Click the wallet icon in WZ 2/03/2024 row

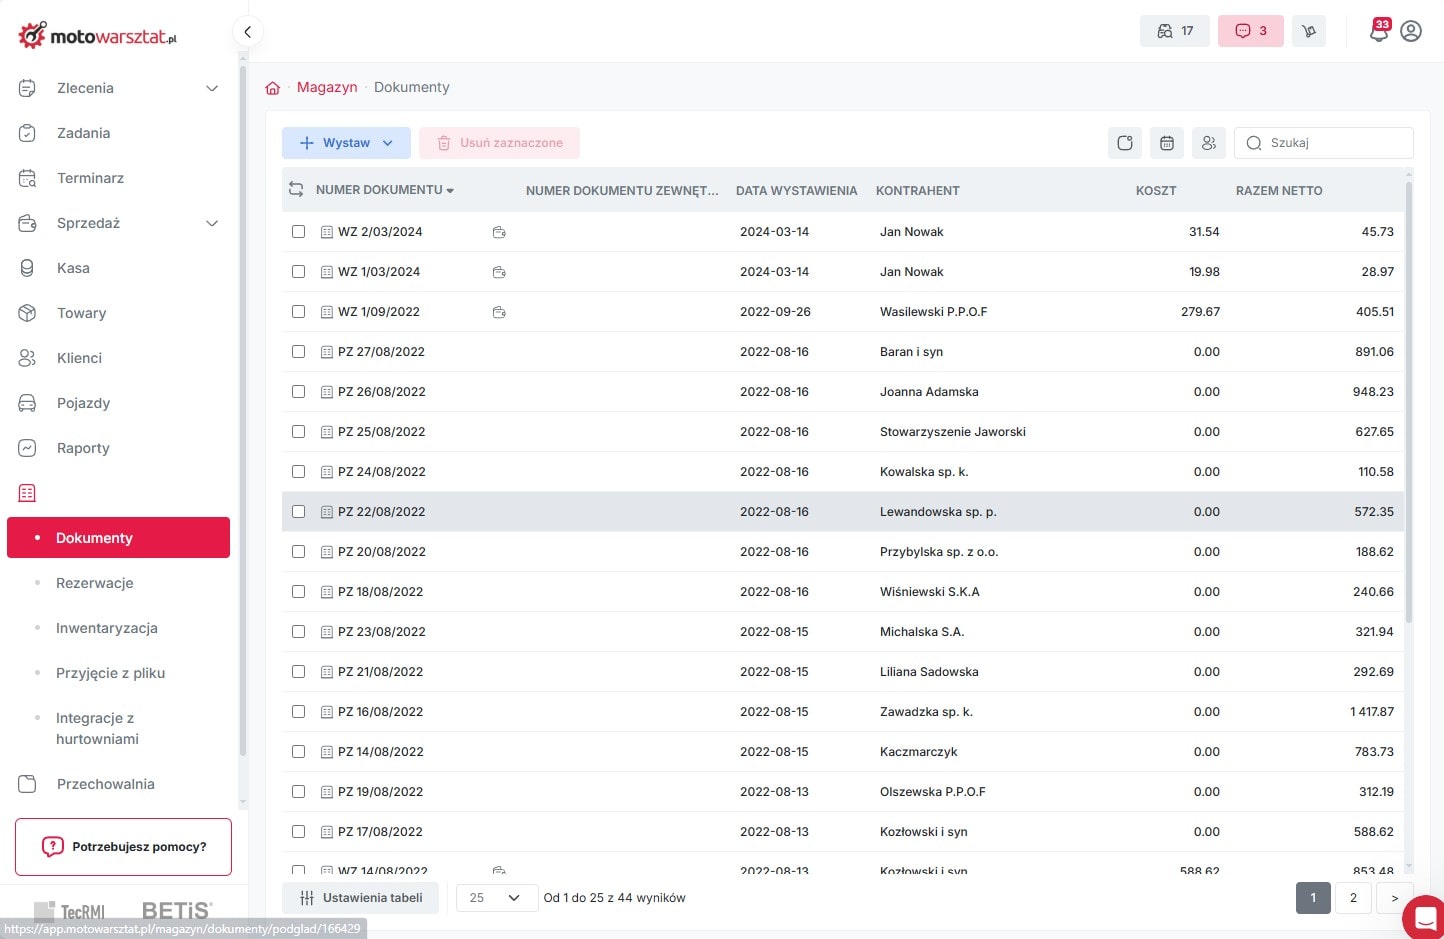499,232
